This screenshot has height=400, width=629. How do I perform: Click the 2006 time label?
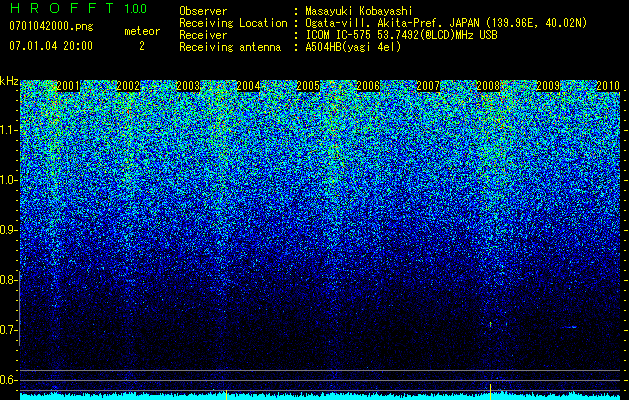point(368,86)
